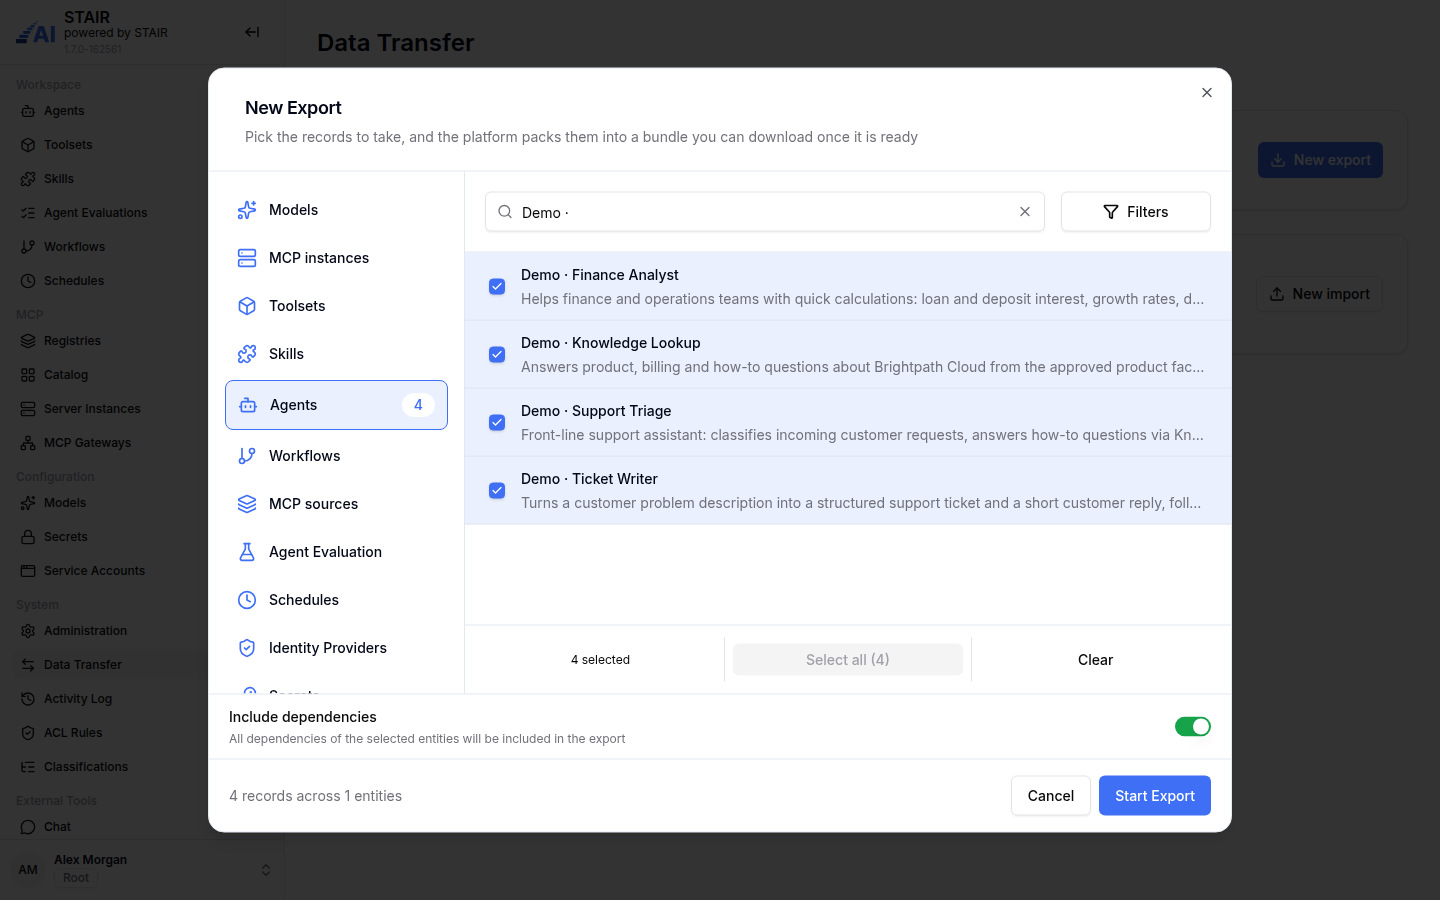Screen dimensions: 1440x900
Task: Uncheck Demo · Knowledge Lookup checkbox
Action: pyautogui.click(x=497, y=354)
